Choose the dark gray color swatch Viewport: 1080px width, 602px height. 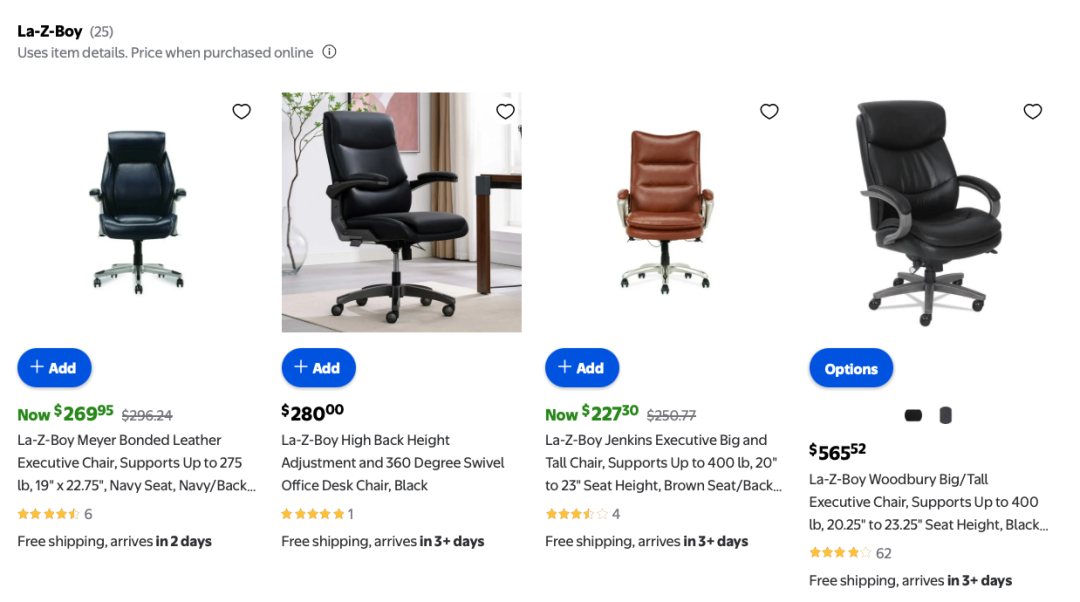[x=946, y=415]
